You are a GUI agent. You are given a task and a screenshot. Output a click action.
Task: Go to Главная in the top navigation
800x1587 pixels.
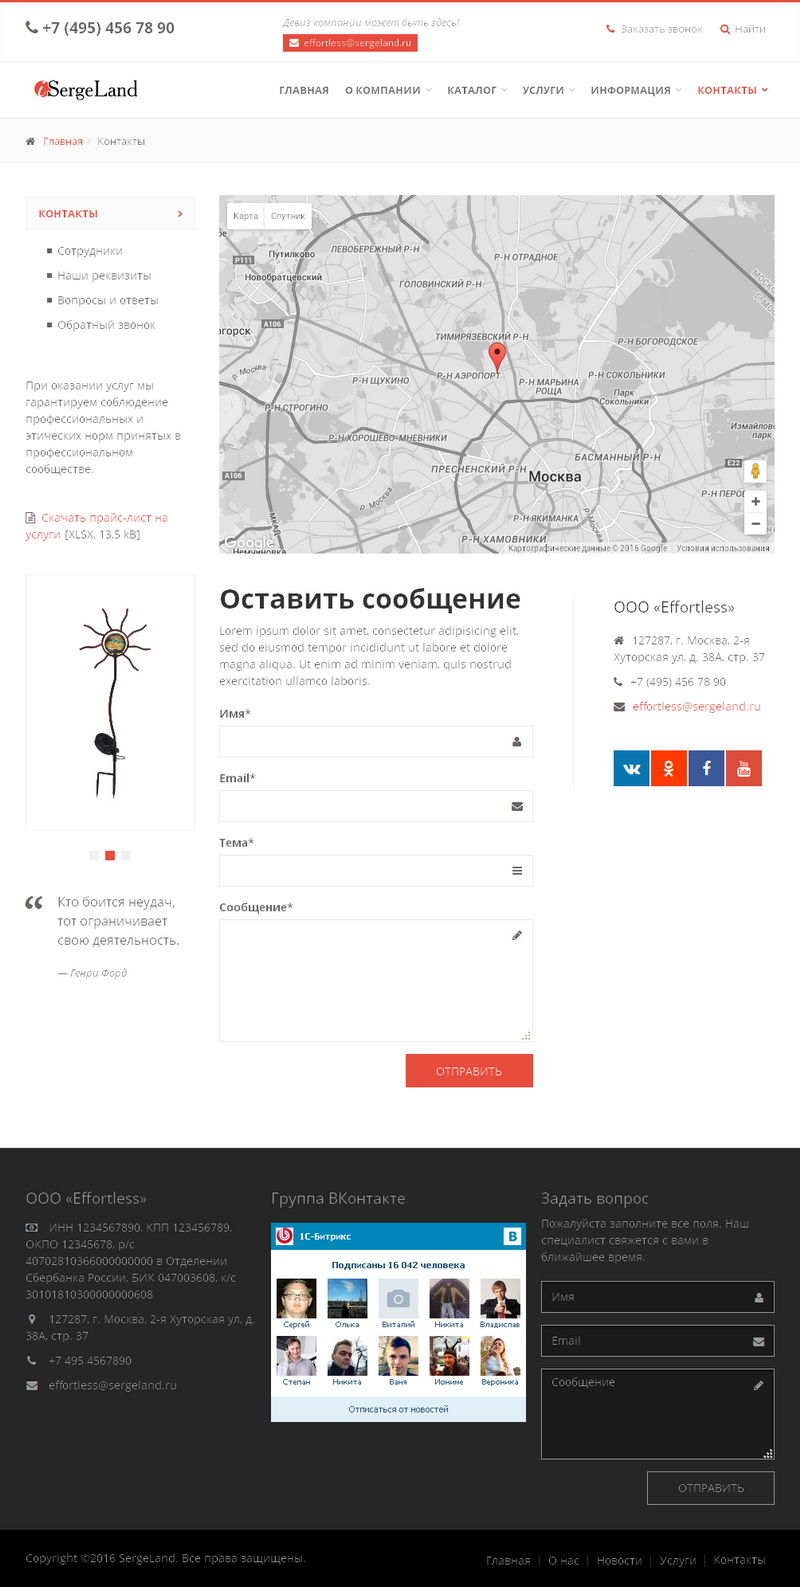304,90
